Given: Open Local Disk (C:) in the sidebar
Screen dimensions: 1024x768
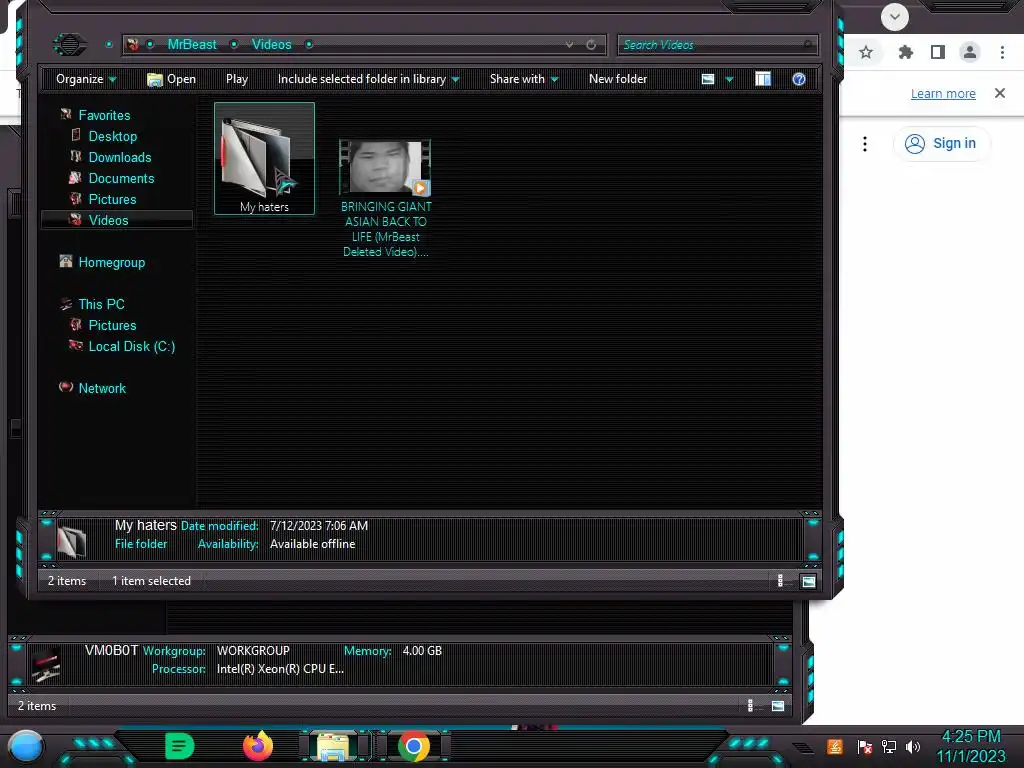Looking at the screenshot, I should (132, 346).
